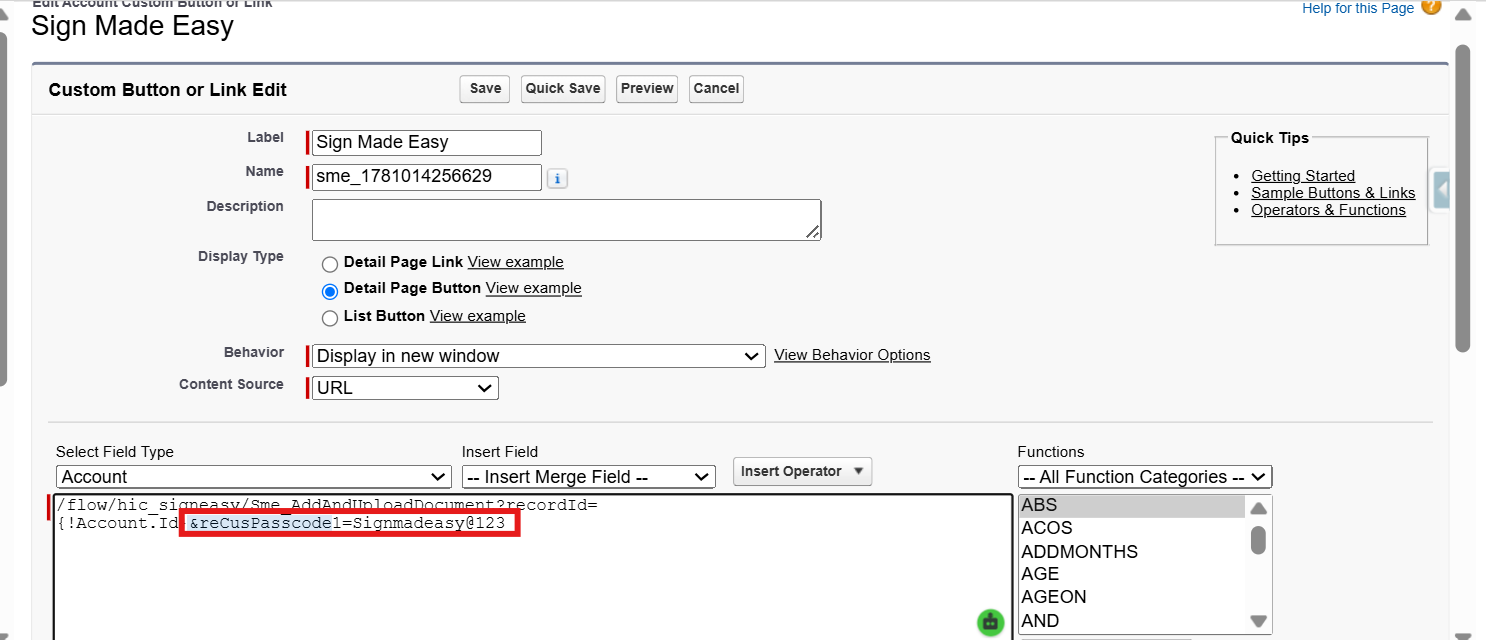
Task: Click functions list scroll up arrow
Action: pos(1258,508)
